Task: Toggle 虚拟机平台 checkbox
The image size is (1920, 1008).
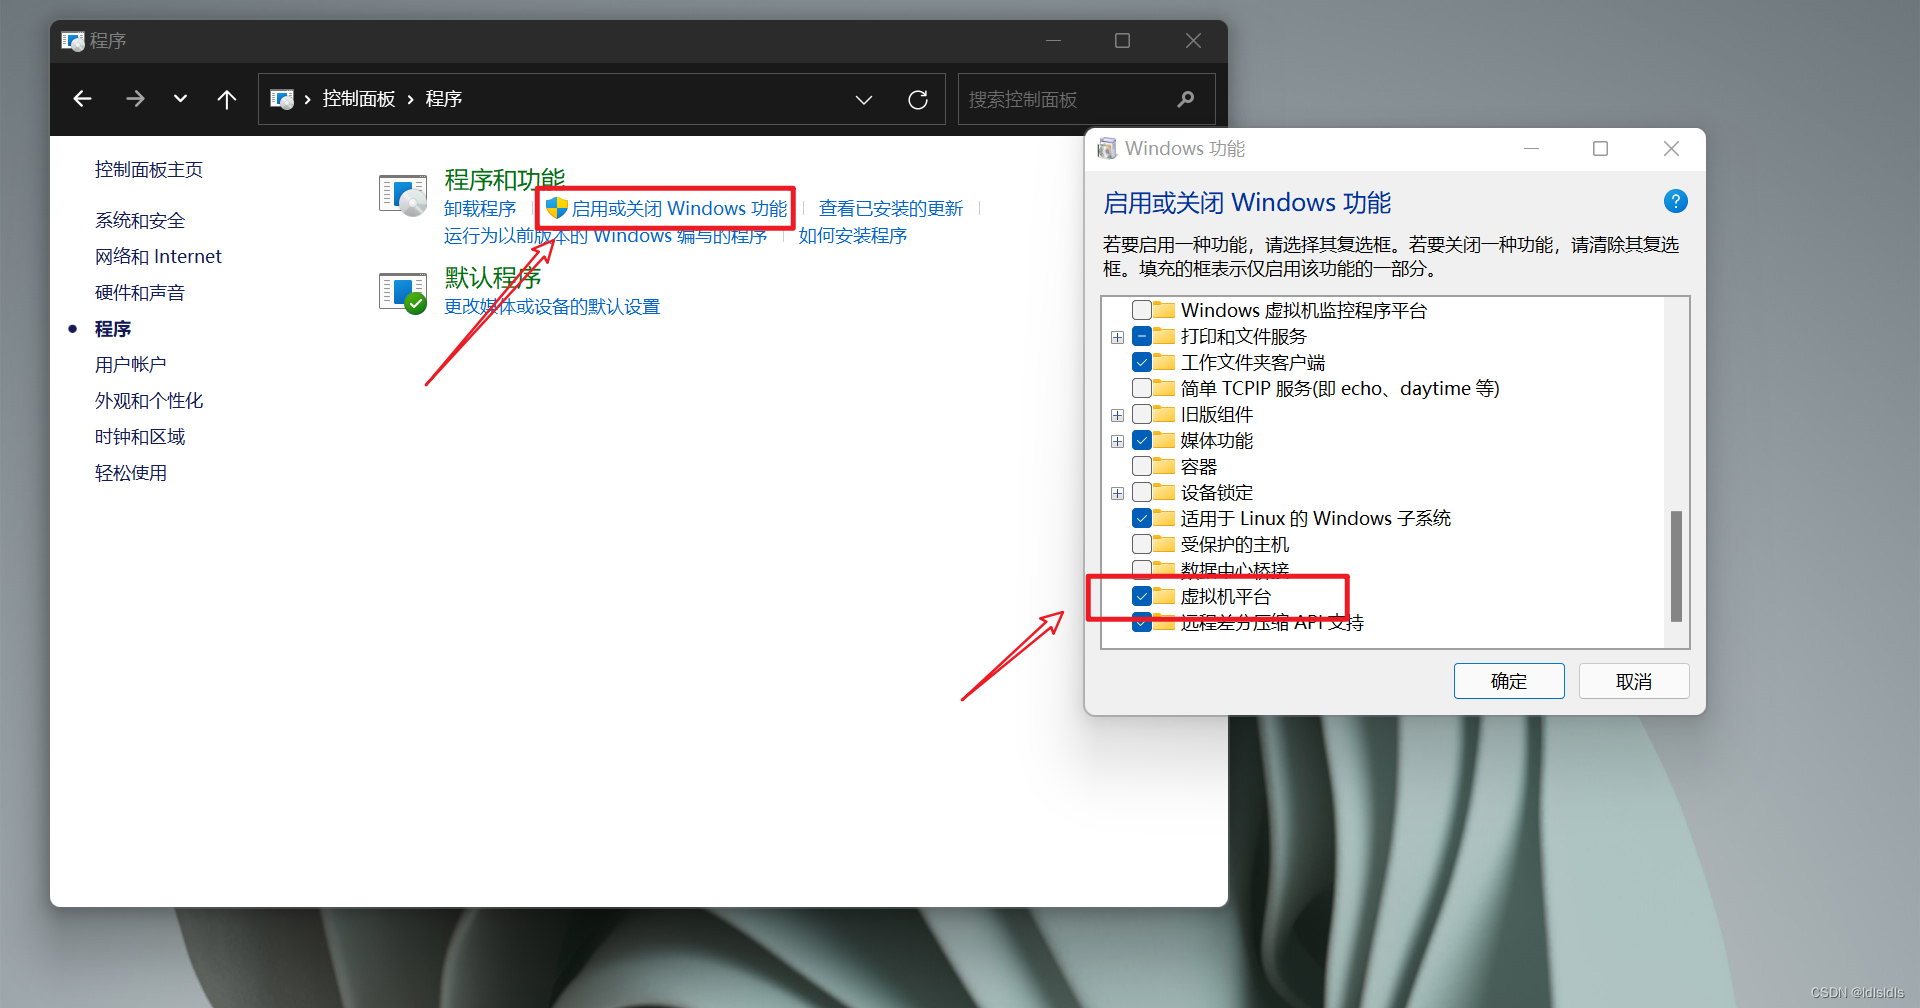Action: coord(1142,596)
